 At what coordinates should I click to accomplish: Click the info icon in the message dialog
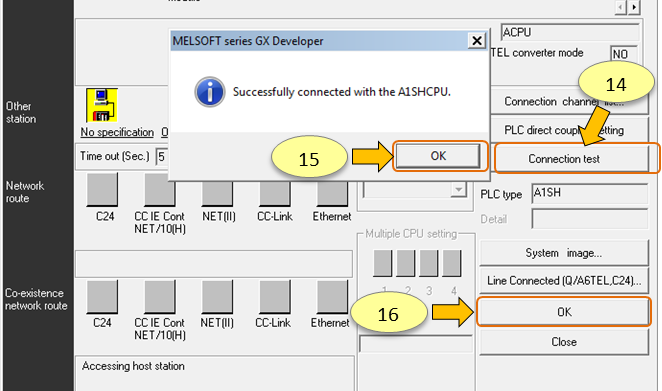[x=209, y=92]
